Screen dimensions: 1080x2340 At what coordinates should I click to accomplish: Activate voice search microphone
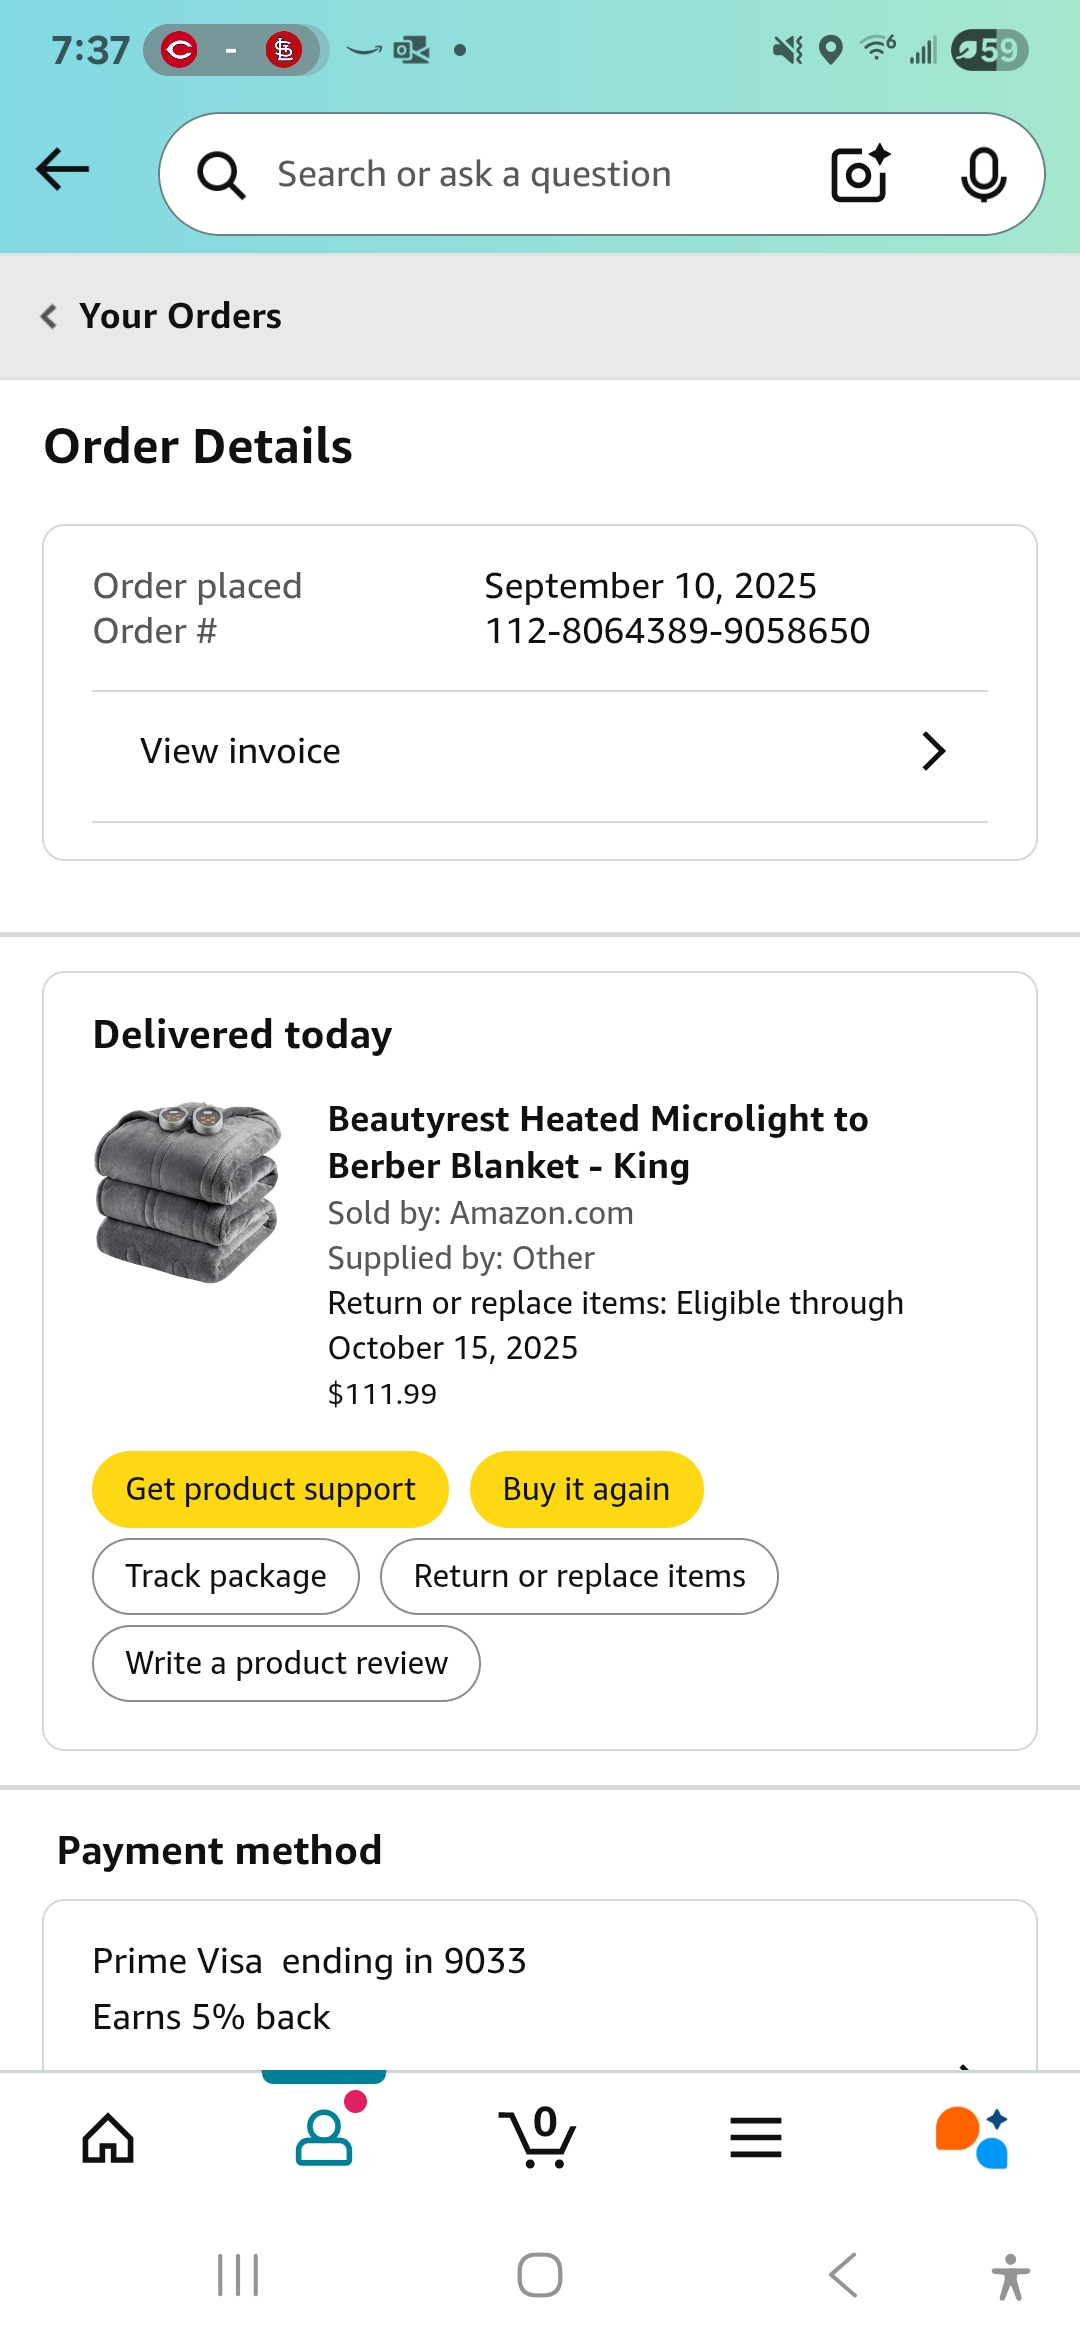click(983, 174)
